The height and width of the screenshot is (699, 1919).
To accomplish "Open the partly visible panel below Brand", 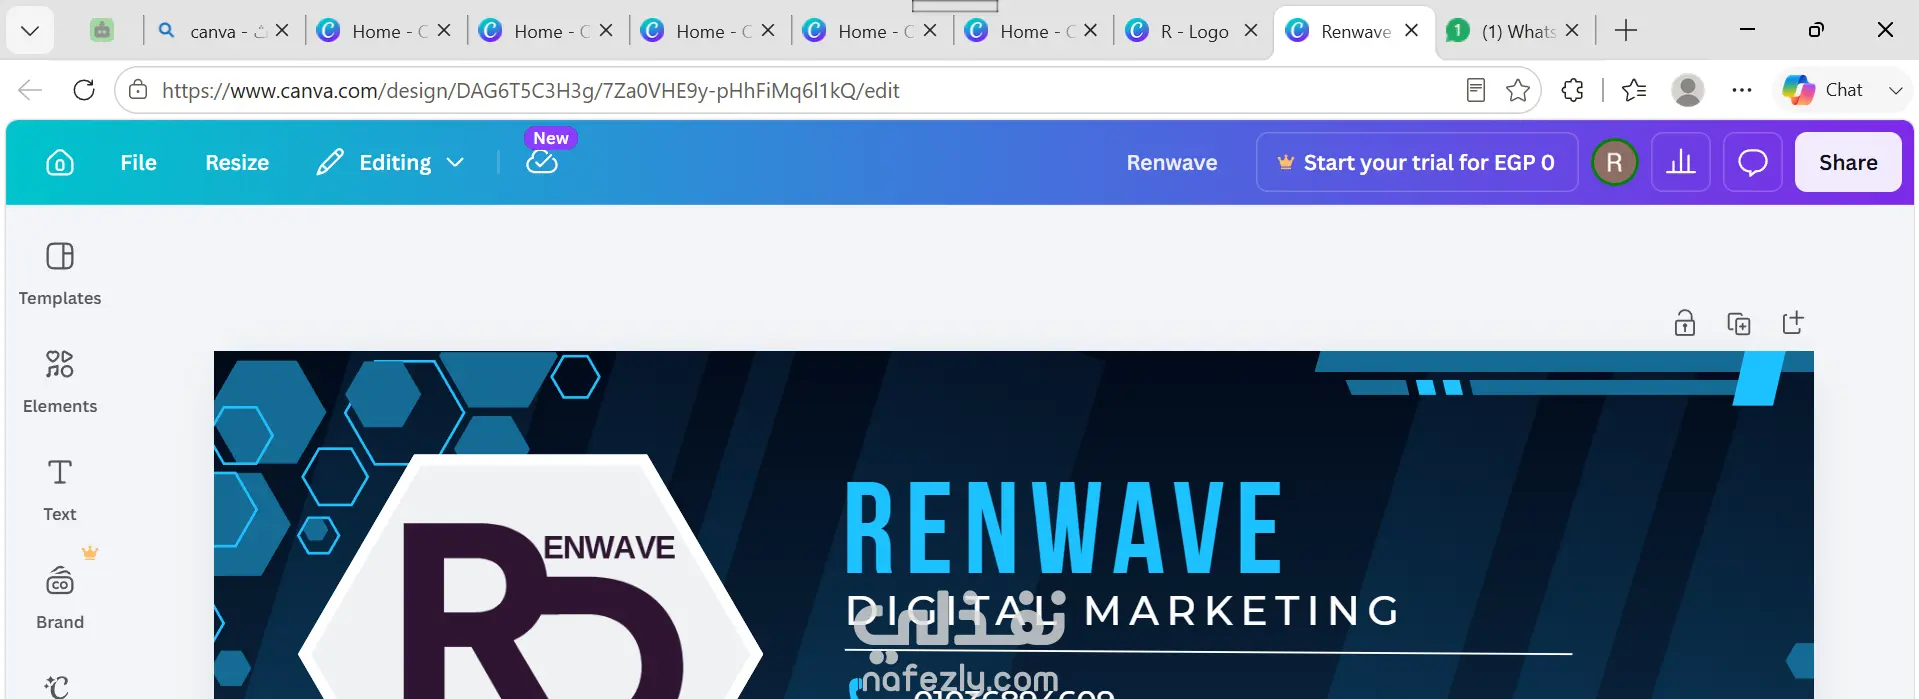I will 58,686.
